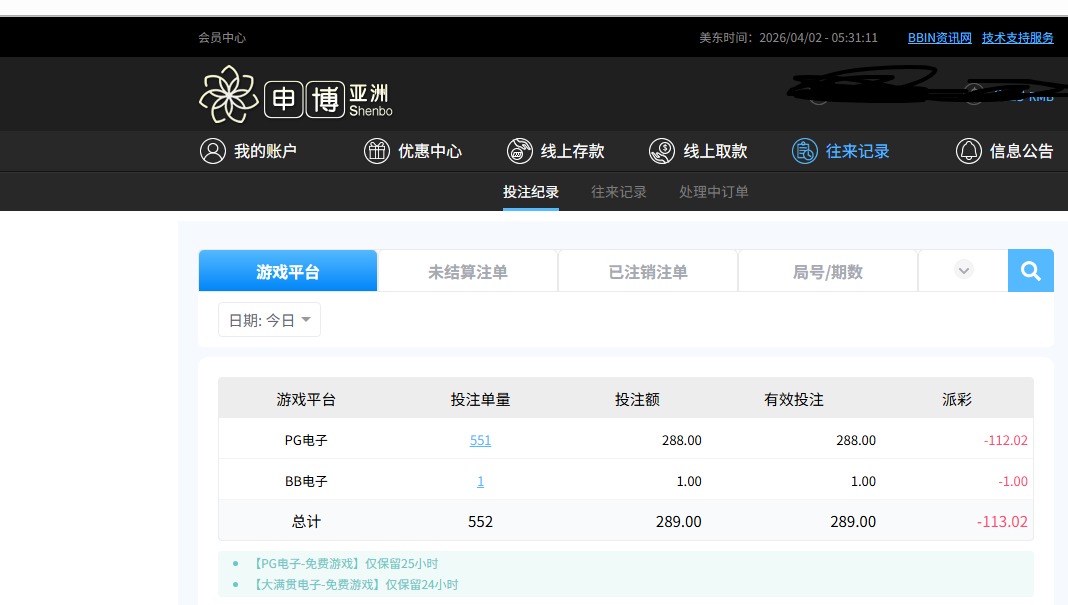Click the BB电子 bet count link 1
Viewport: 1068px width, 605px height.
coord(480,481)
